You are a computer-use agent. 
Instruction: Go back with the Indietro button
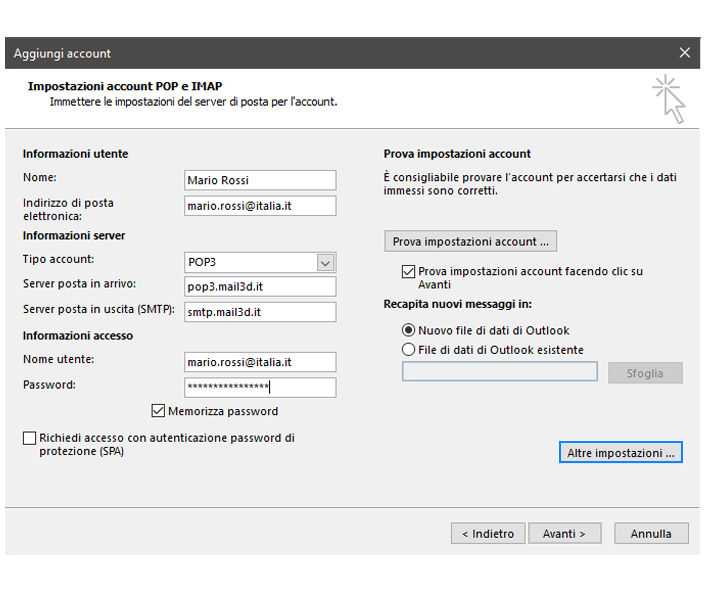tap(487, 534)
